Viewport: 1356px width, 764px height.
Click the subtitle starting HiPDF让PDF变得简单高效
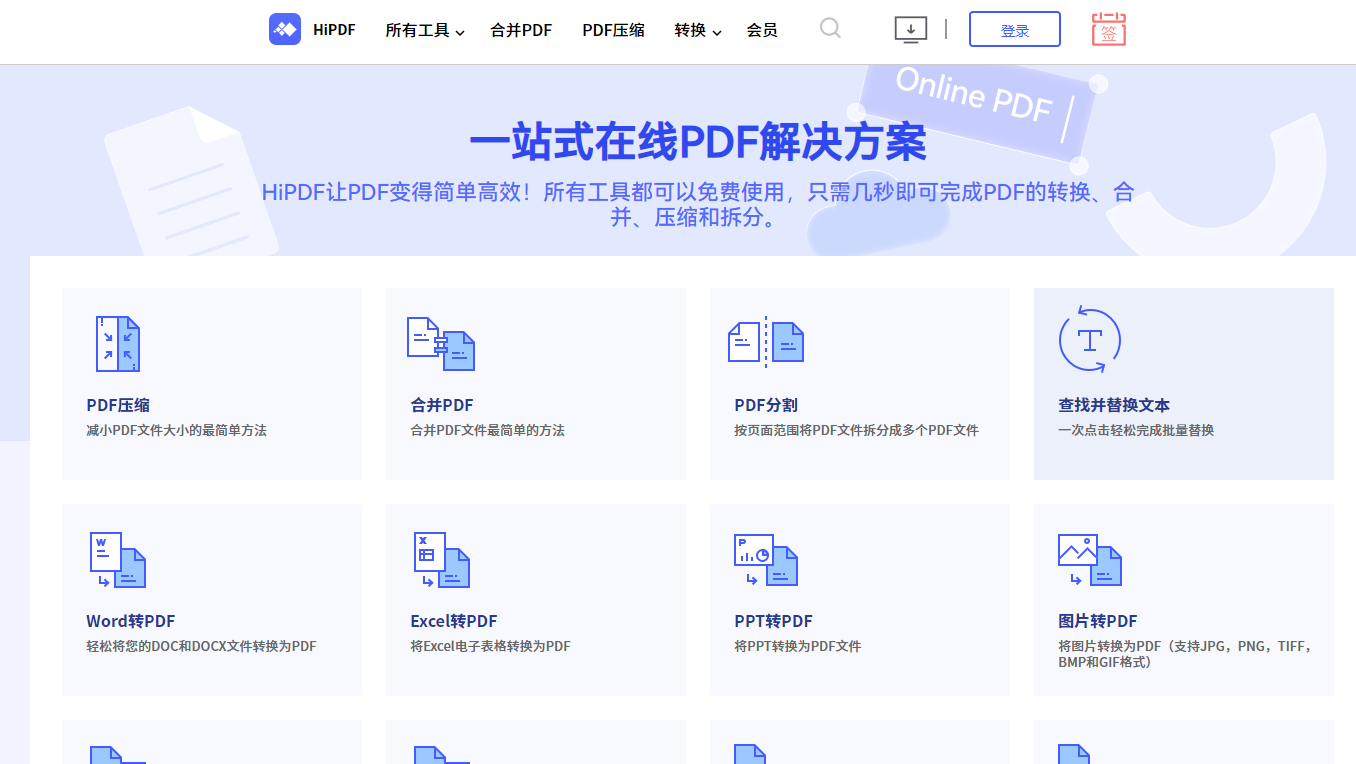698,205
